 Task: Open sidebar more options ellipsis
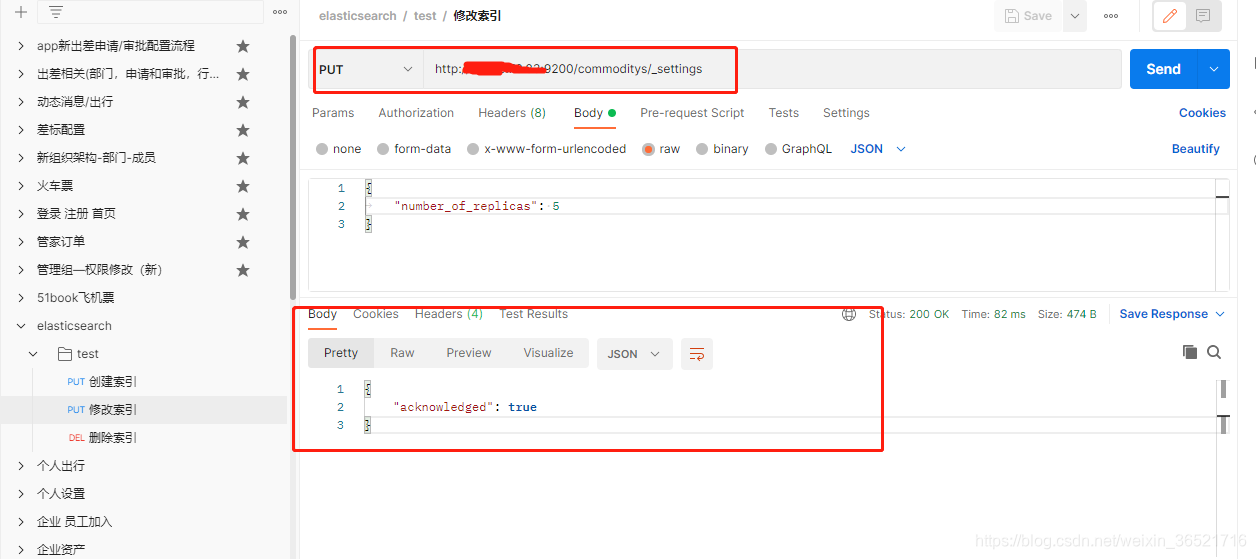[x=280, y=13]
